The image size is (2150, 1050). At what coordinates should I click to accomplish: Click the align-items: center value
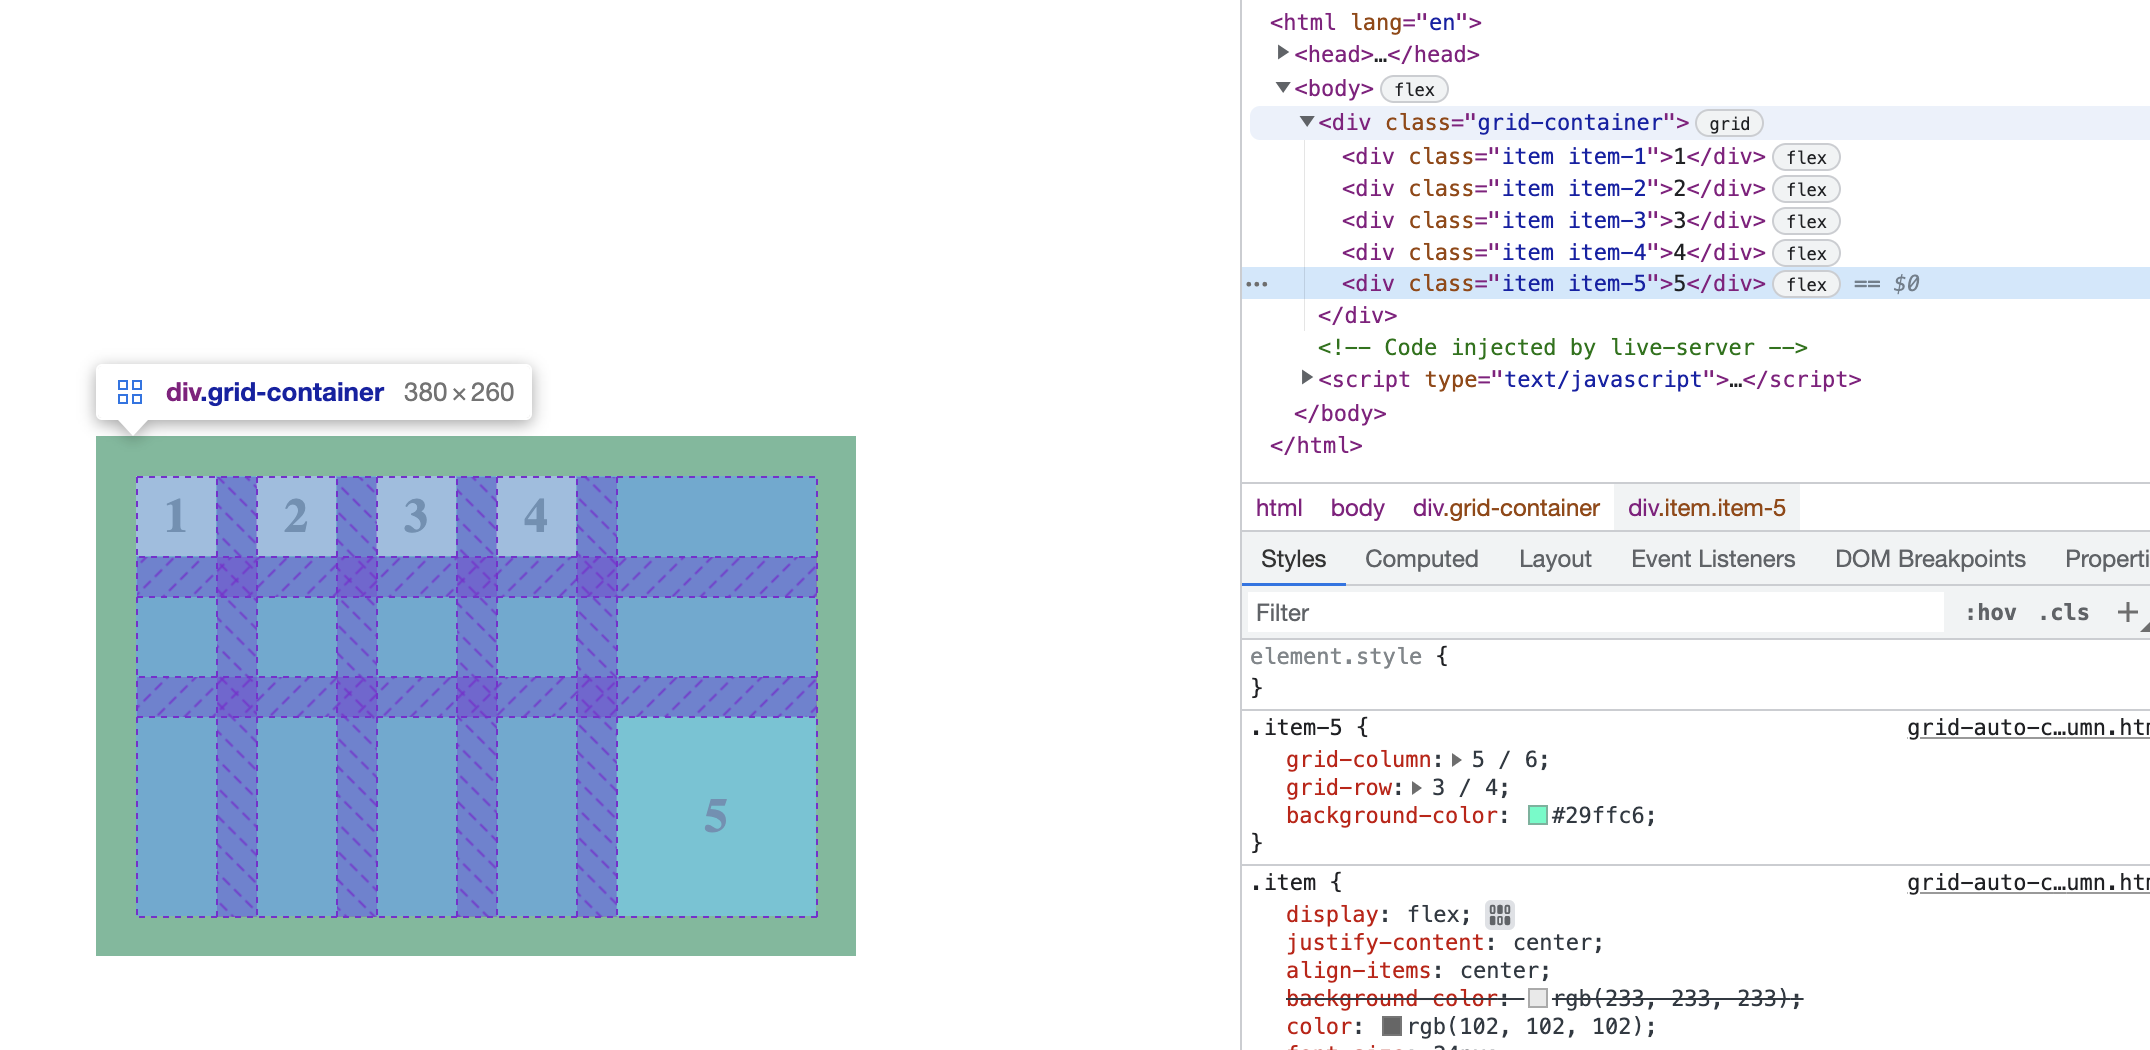pyautogui.click(x=1501, y=971)
